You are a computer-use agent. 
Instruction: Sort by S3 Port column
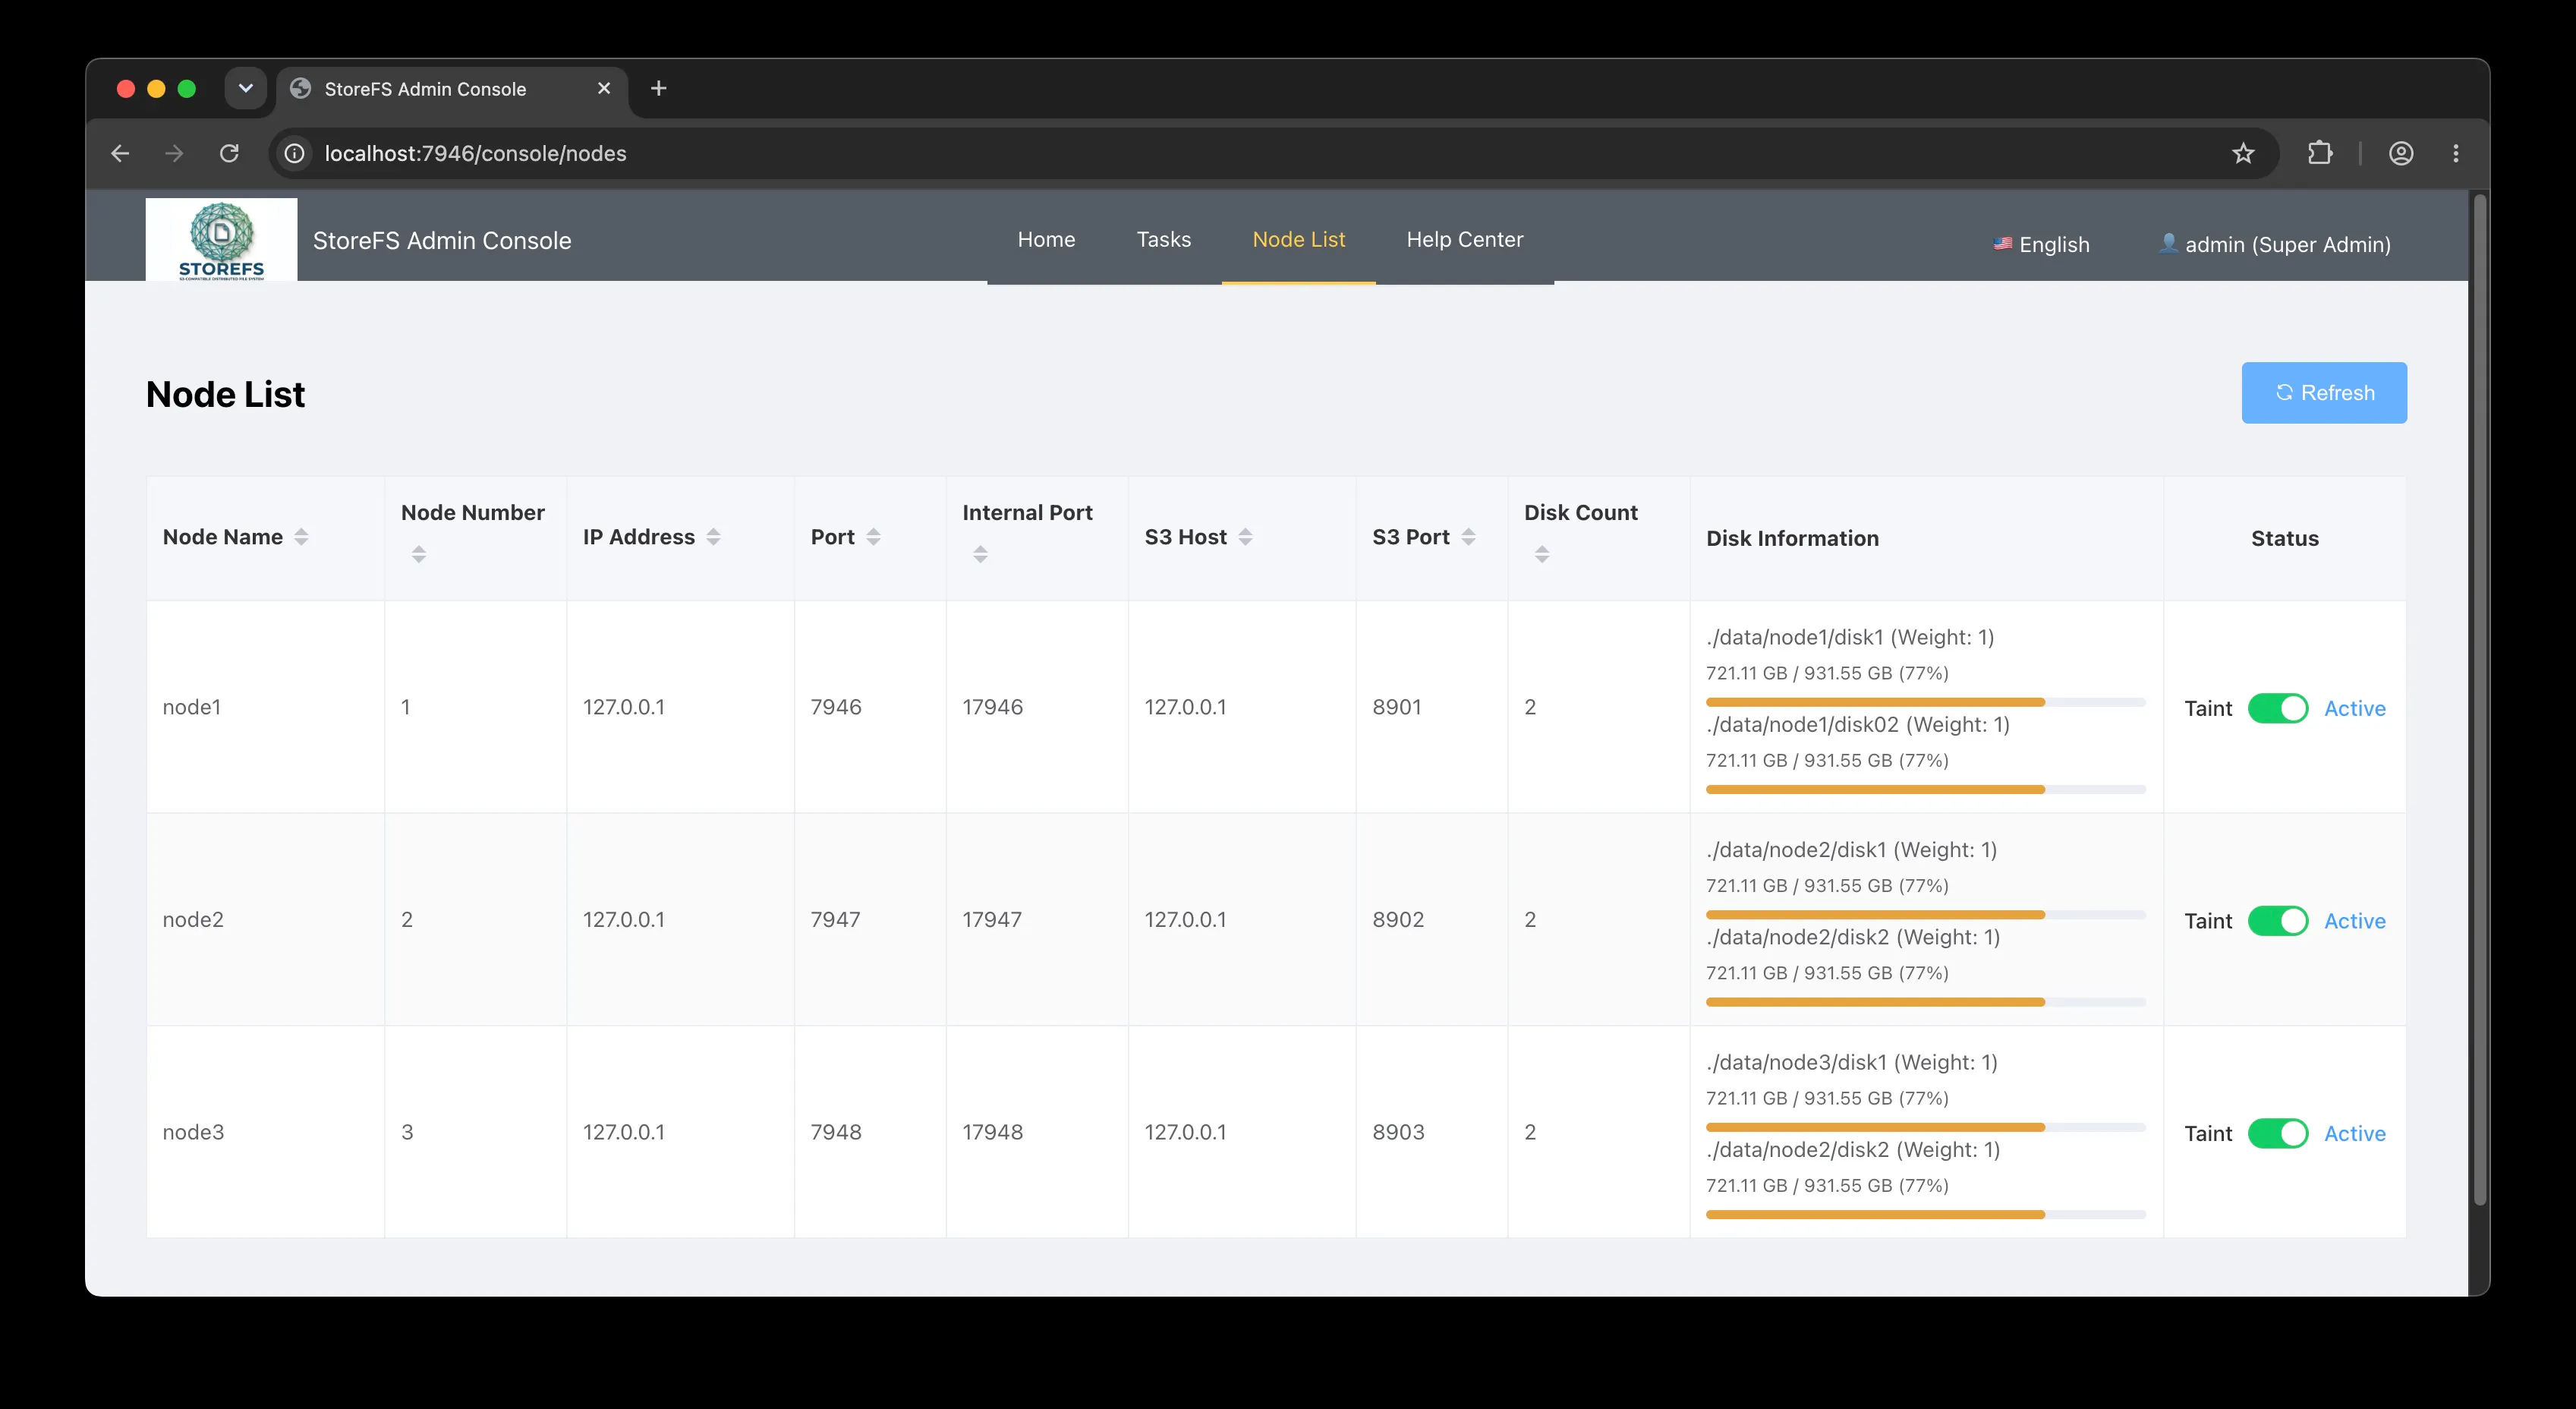(x=1468, y=537)
